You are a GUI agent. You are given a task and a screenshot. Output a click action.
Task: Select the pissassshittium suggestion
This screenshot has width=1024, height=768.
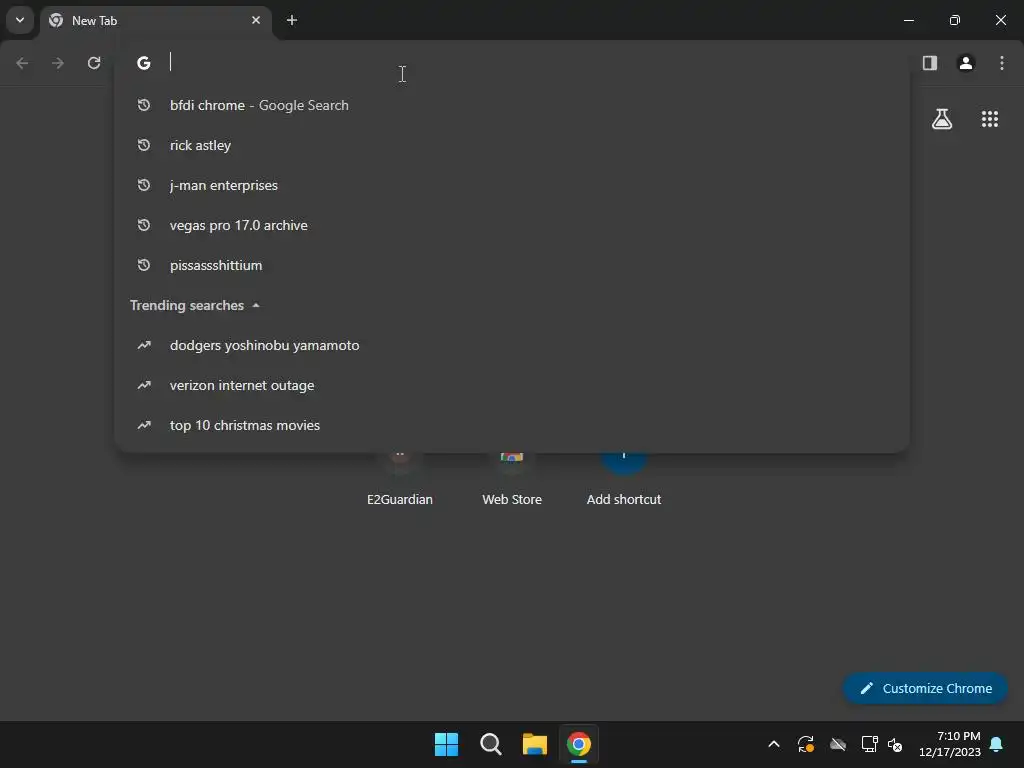[x=512, y=265]
